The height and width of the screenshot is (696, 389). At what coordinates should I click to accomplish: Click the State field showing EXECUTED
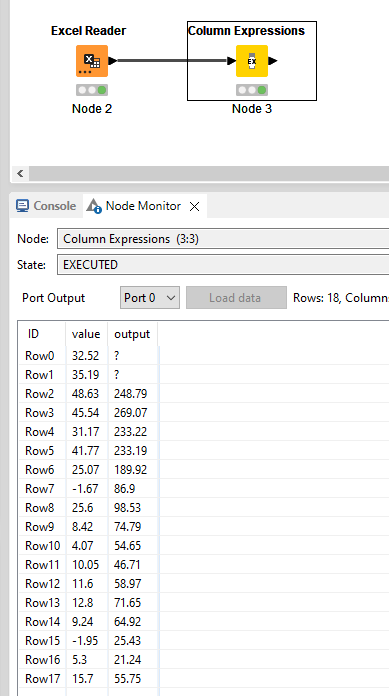pyautogui.click(x=223, y=265)
